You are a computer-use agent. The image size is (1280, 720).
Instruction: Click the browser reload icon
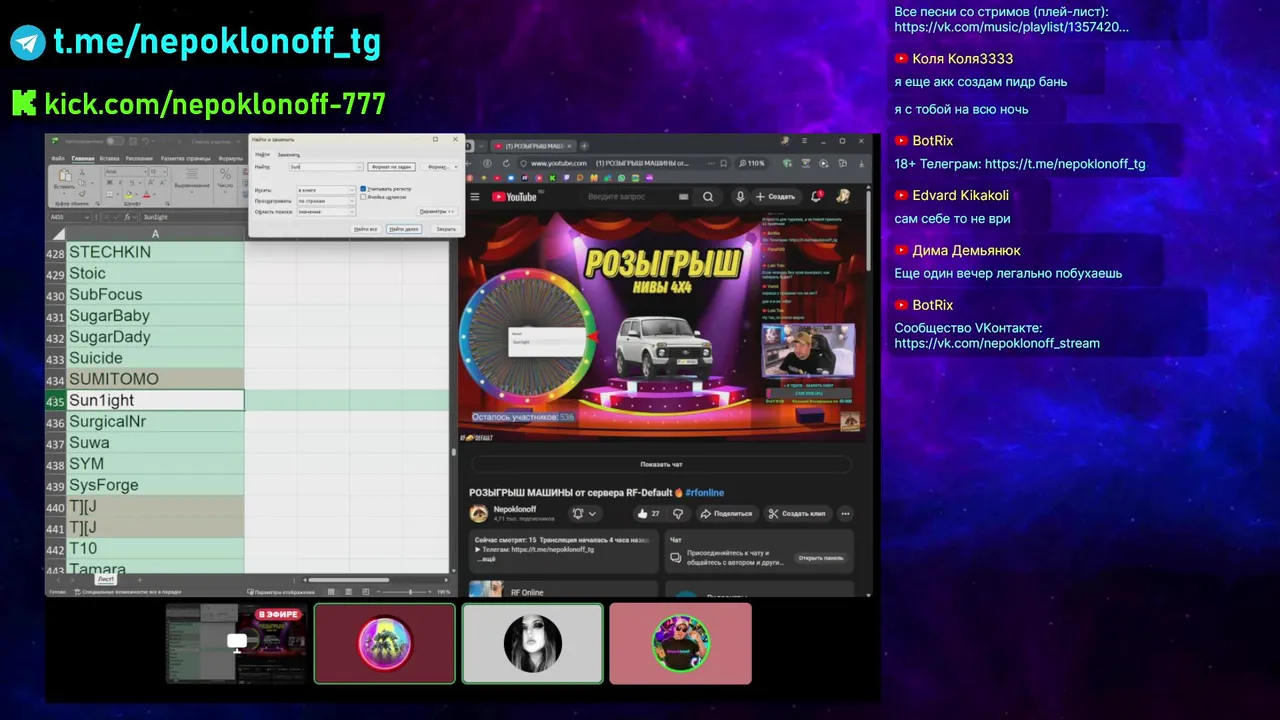pos(506,163)
